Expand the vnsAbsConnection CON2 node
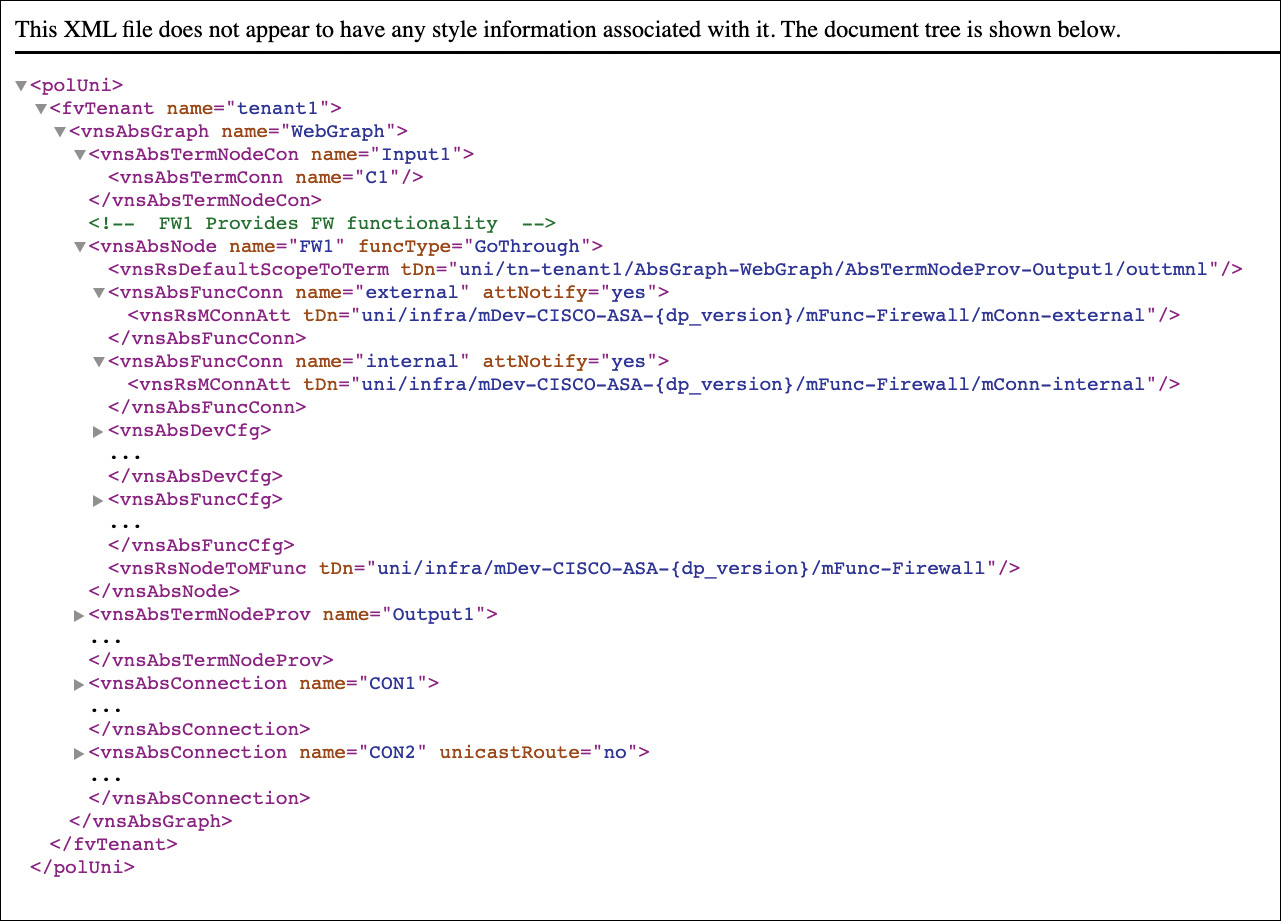This screenshot has height=921, width=1281. point(80,753)
